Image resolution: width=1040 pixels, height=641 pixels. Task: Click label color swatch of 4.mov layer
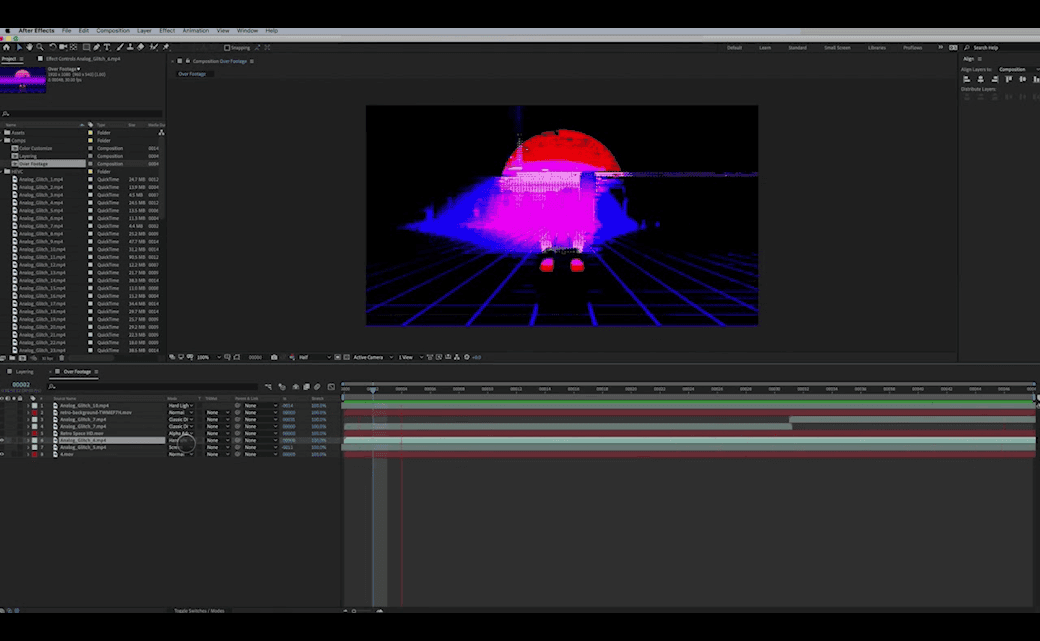[34, 455]
